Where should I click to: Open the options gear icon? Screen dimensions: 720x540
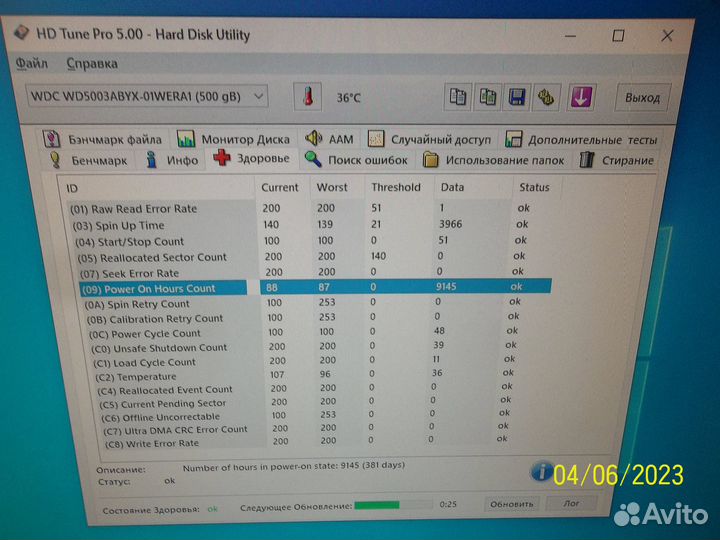(546, 97)
